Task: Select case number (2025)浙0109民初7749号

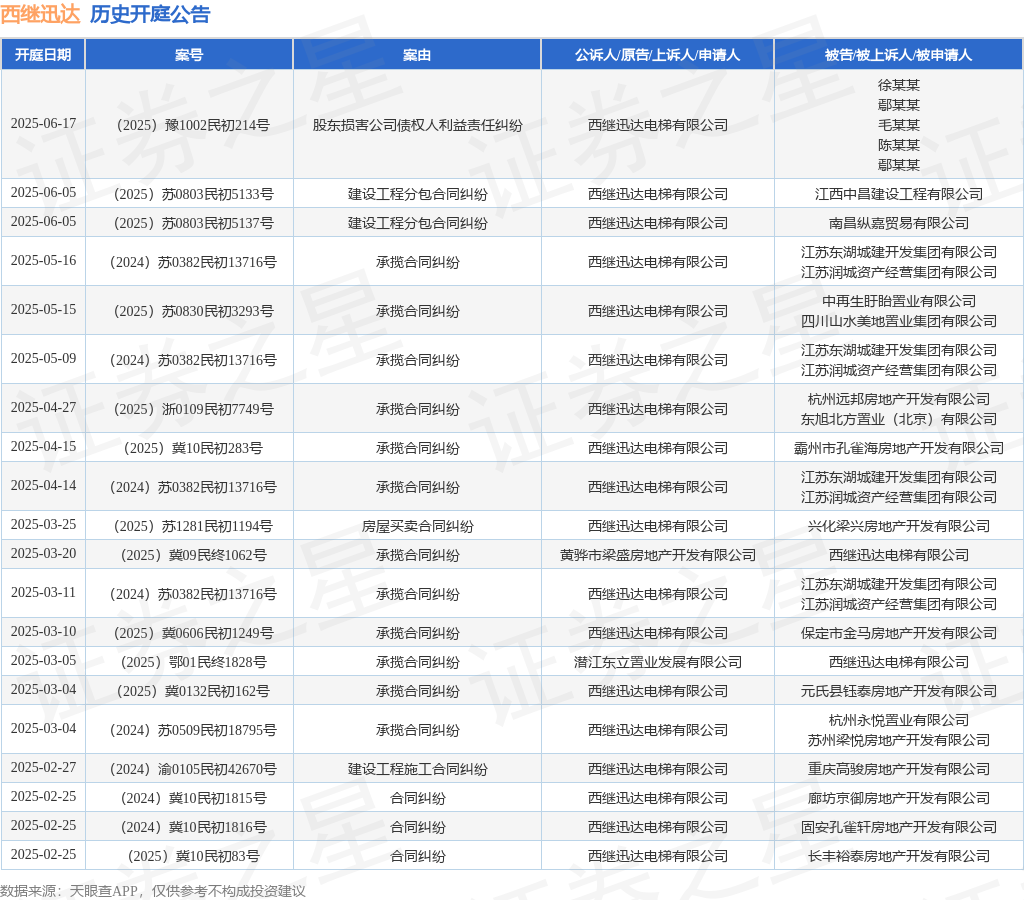Action: pos(189,409)
